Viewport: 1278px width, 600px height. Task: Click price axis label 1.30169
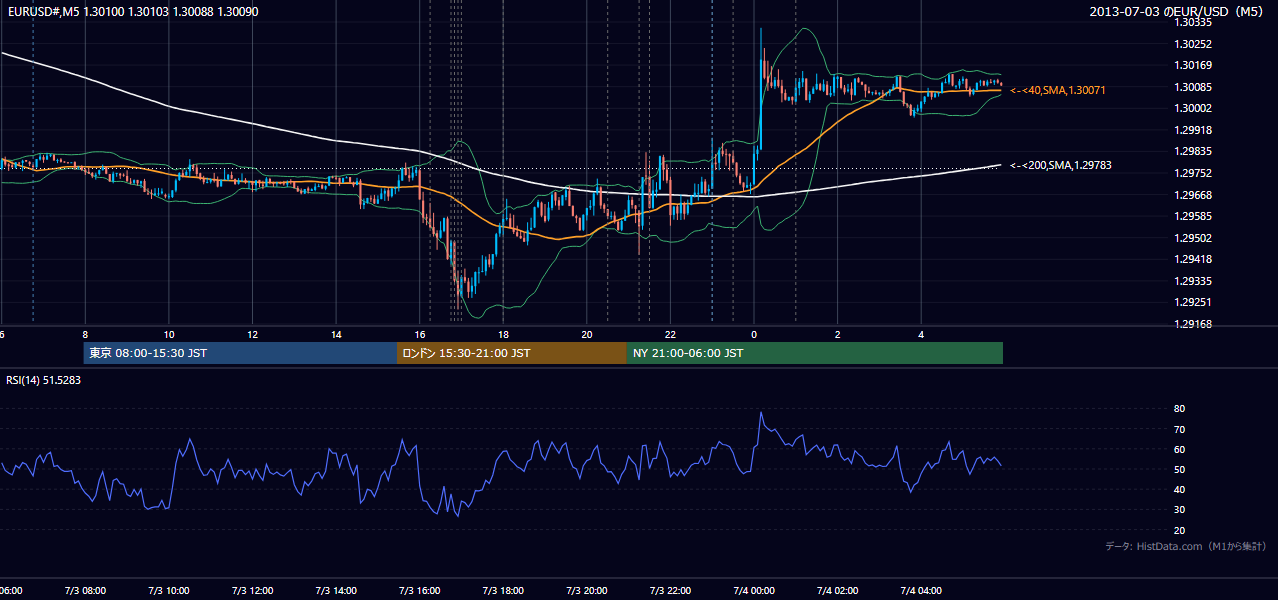[1193, 65]
